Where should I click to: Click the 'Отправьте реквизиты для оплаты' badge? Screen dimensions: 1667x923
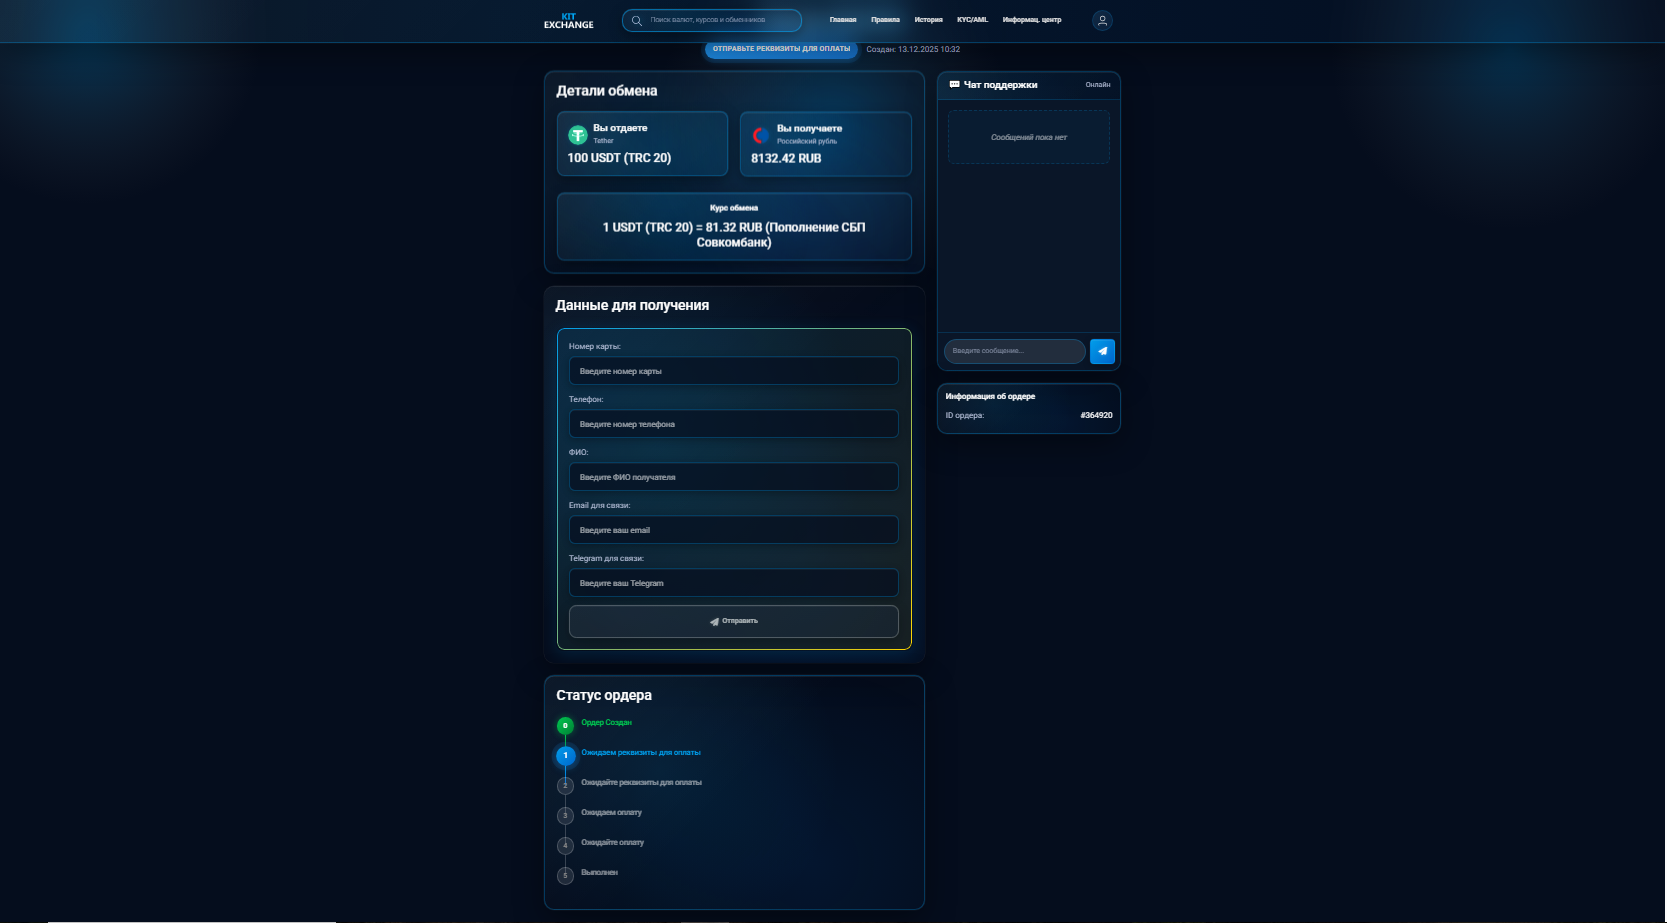click(x=781, y=49)
